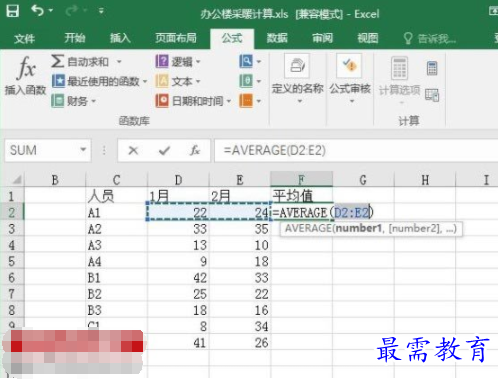Click the cell containing 人员
This screenshot has width=498, height=381.
[x=116, y=196]
